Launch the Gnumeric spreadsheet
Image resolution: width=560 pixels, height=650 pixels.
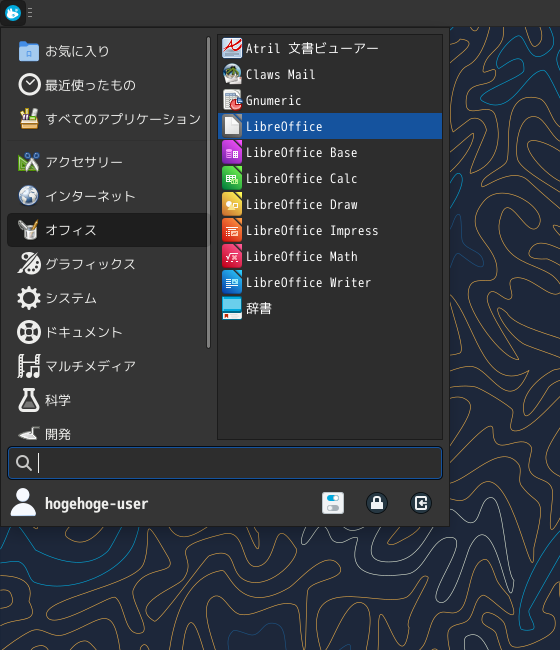pyautogui.click(x=330, y=100)
